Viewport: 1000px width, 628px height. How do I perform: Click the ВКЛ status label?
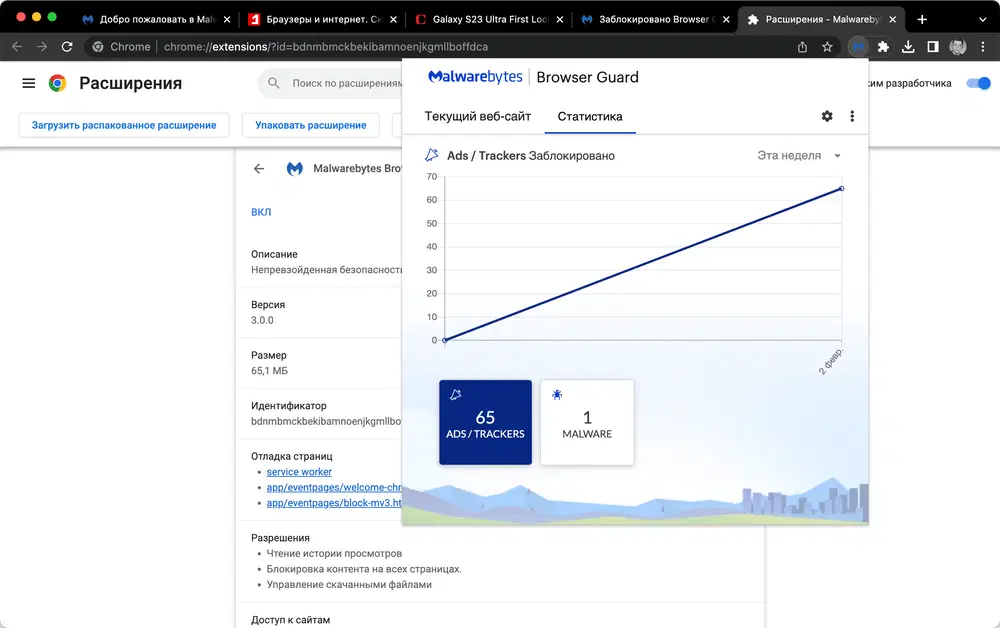(261, 212)
